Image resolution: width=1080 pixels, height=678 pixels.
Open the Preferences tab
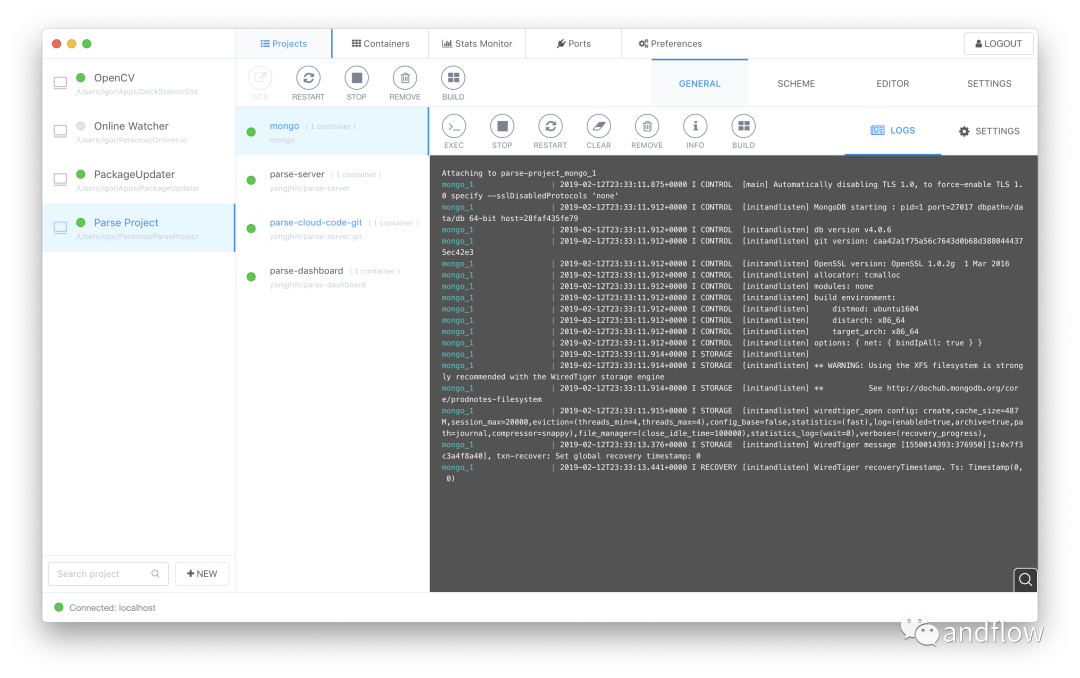pyautogui.click(x=669, y=43)
